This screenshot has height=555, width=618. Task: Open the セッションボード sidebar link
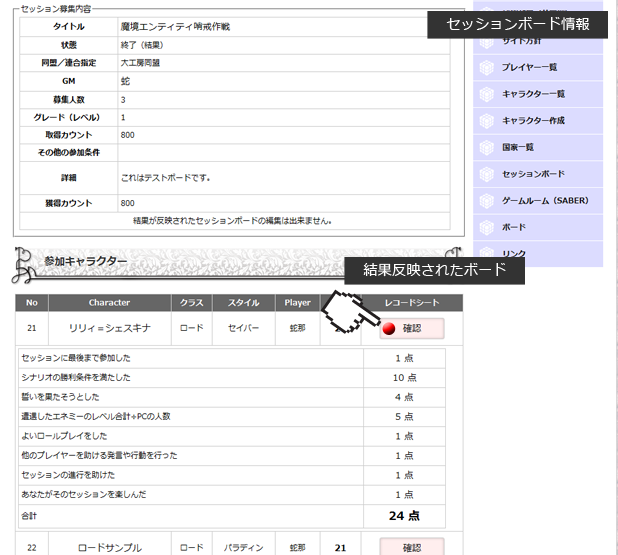pyautogui.click(x=538, y=174)
